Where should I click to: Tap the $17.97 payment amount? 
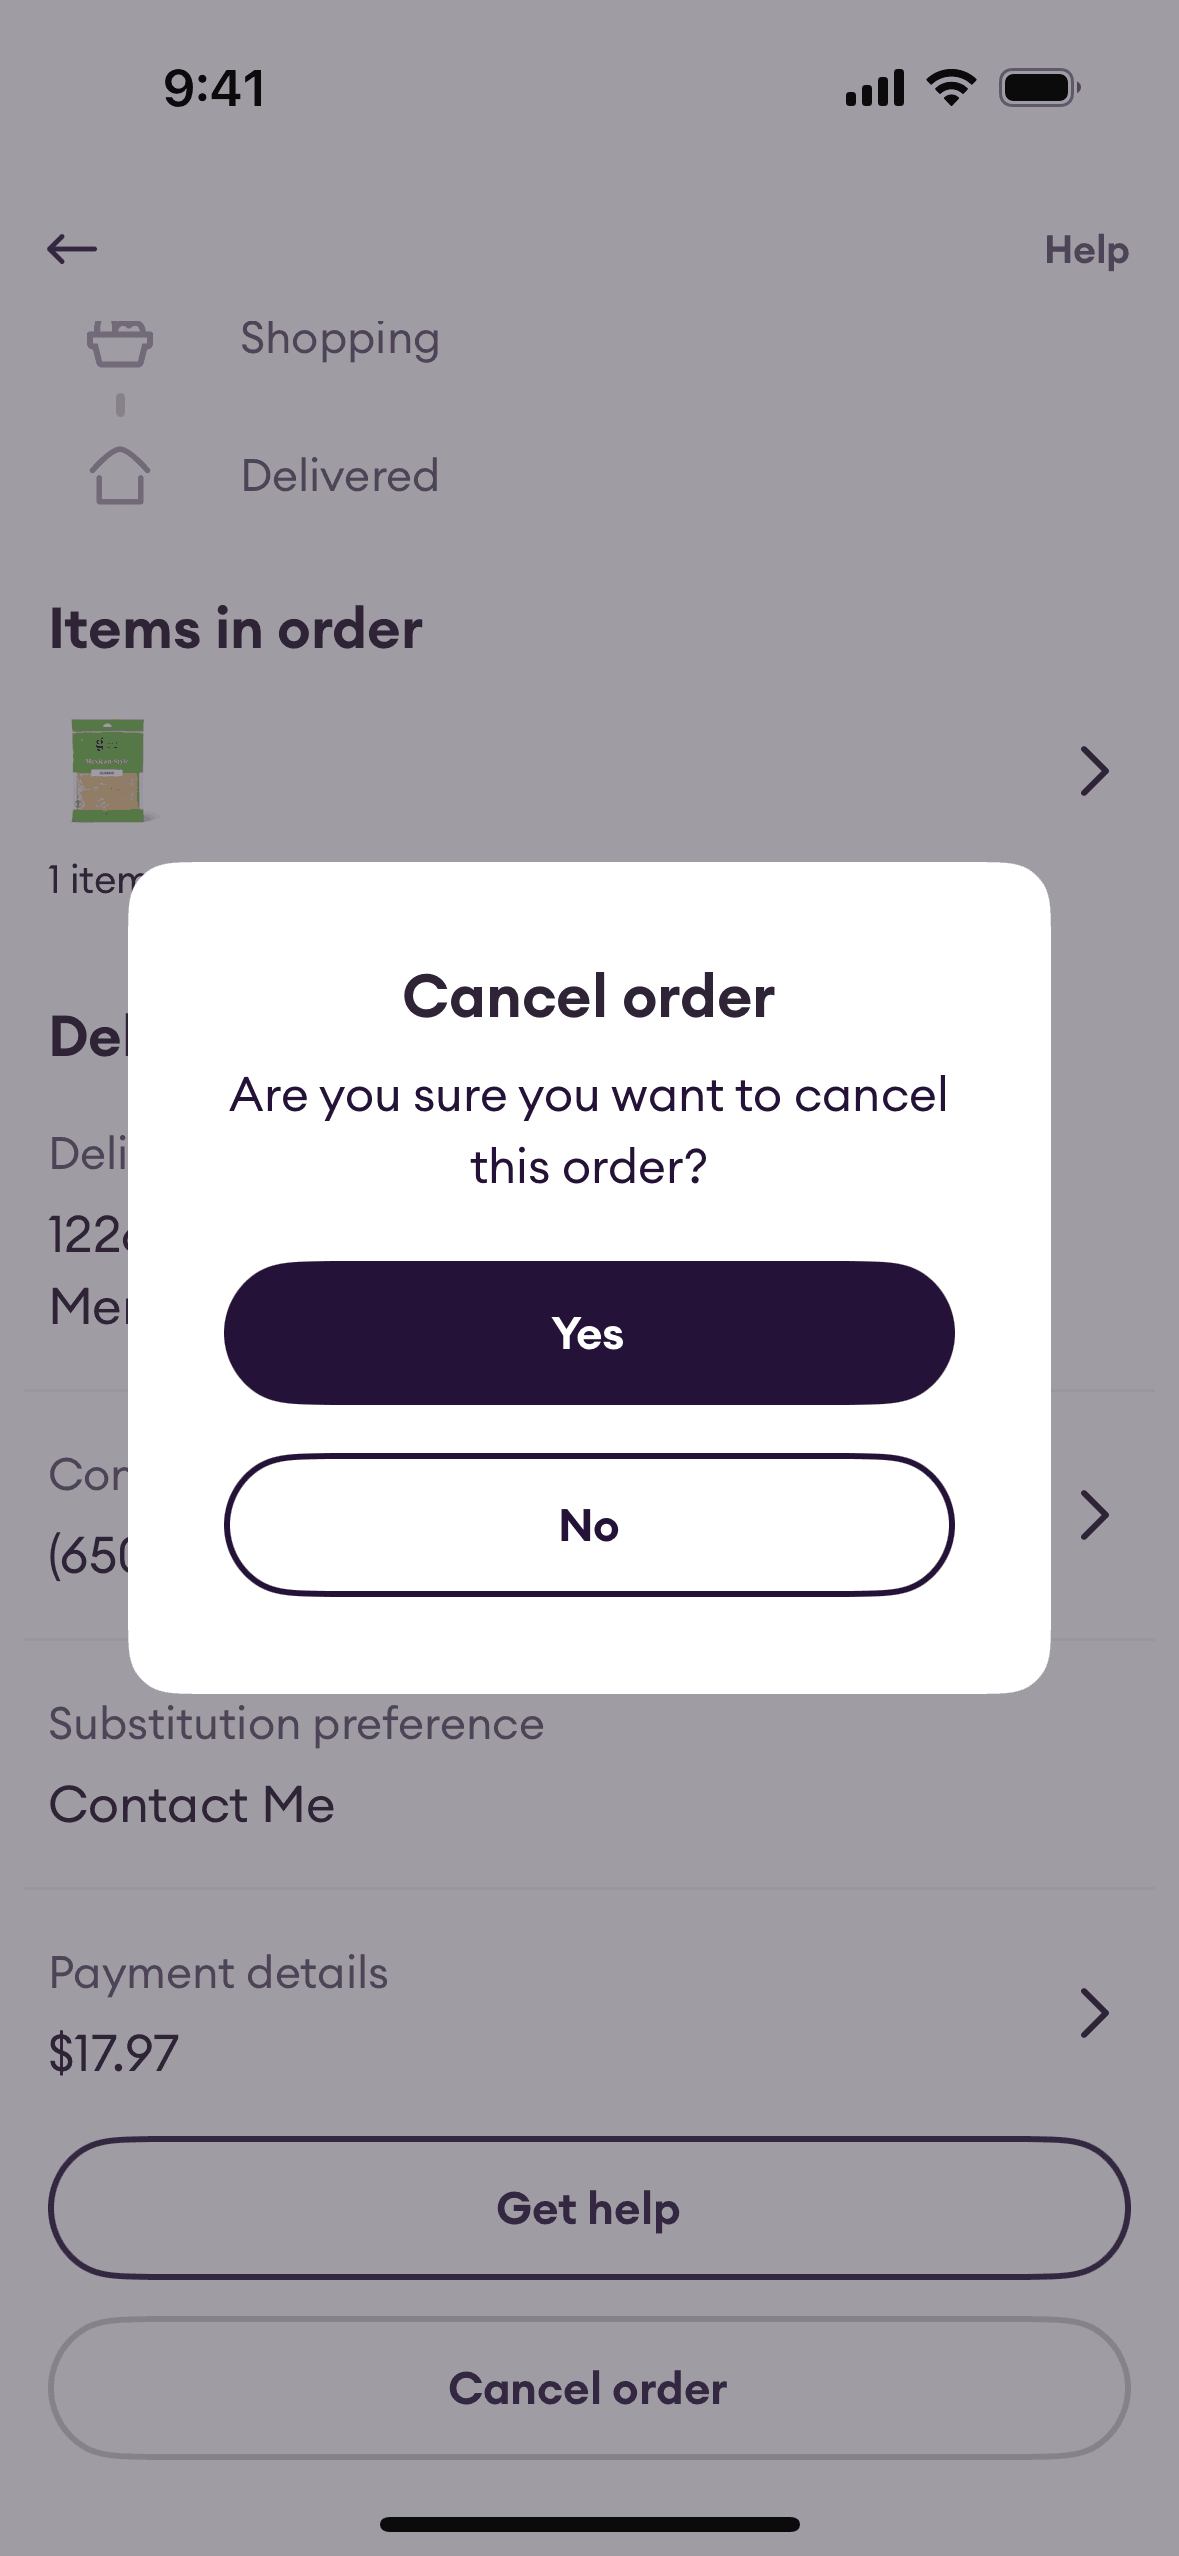[x=114, y=2053]
